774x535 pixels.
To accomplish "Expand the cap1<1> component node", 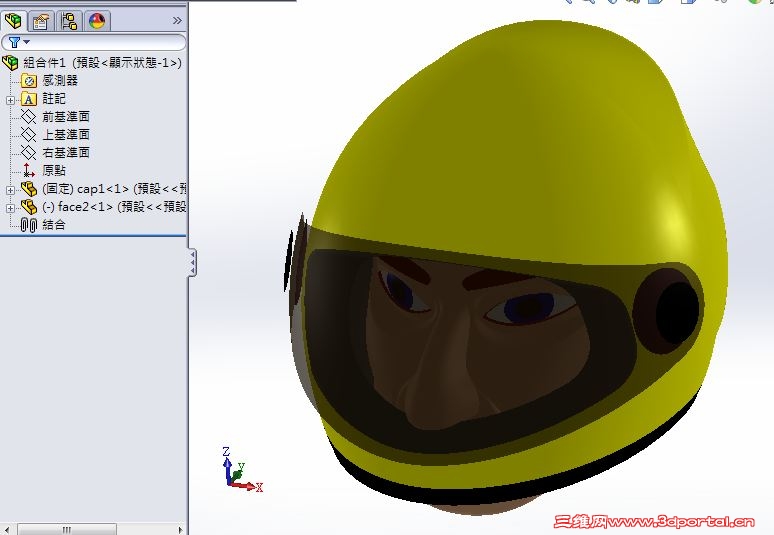I will point(10,190).
